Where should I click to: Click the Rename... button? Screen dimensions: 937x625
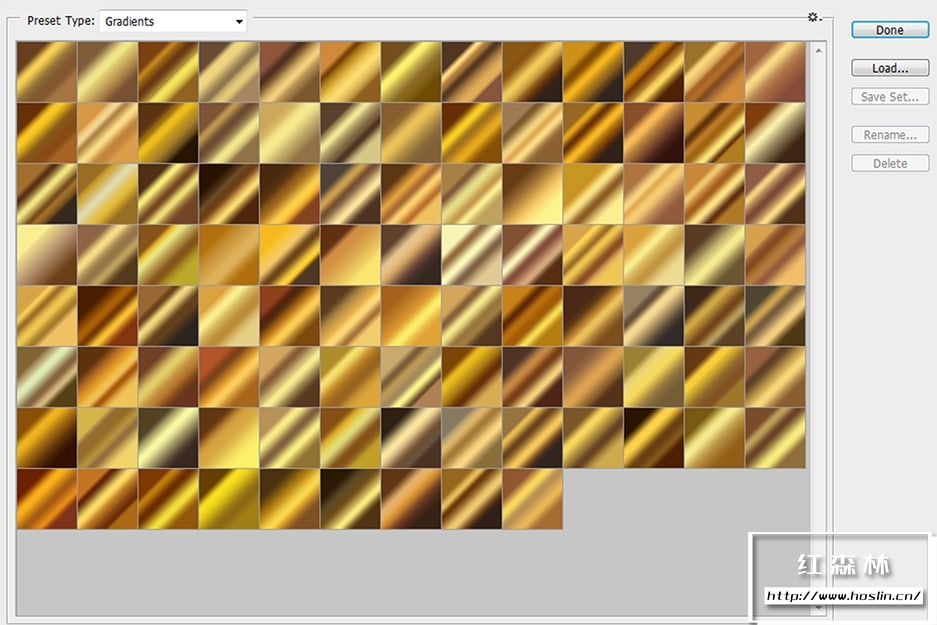pyautogui.click(x=890, y=134)
